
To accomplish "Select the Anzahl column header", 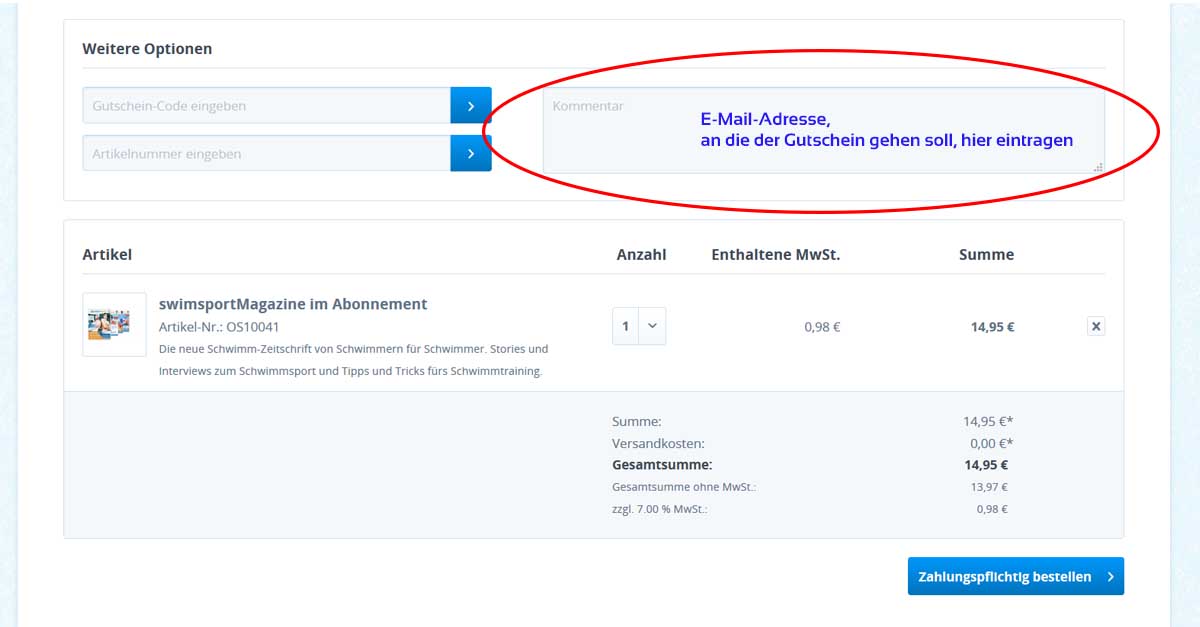I will (641, 255).
